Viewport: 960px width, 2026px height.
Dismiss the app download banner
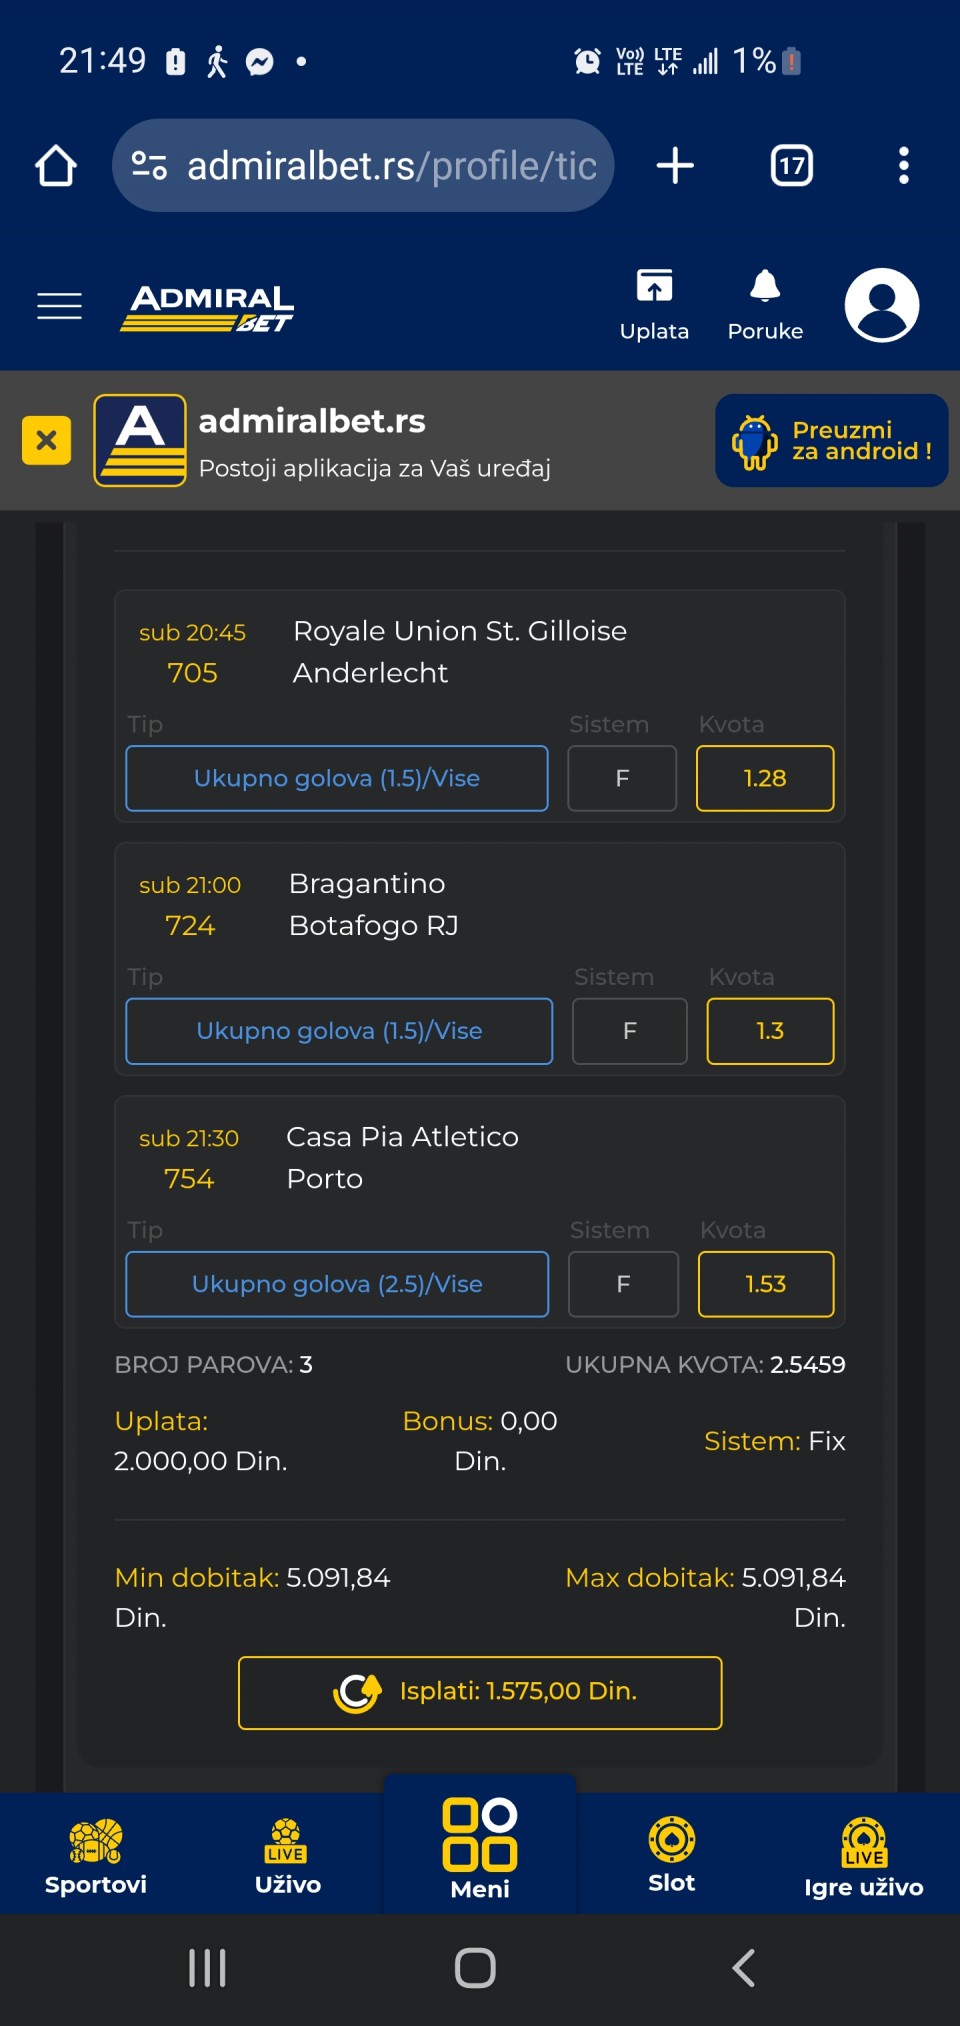[x=46, y=440]
